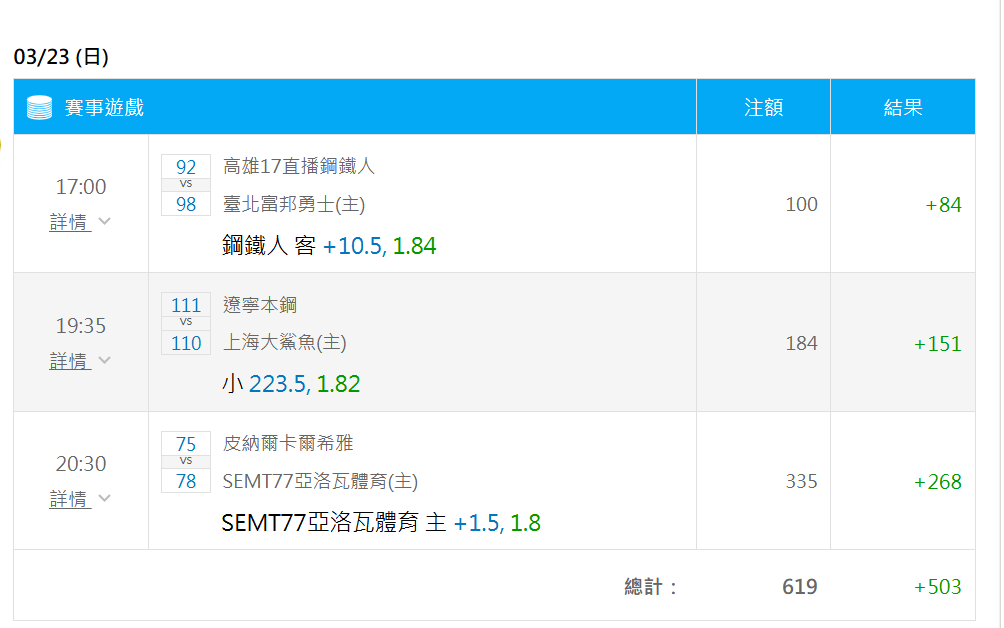This screenshot has height=628, width=1004.
Task: Open 詳情 link for the 19:35 match
Action: point(69,361)
